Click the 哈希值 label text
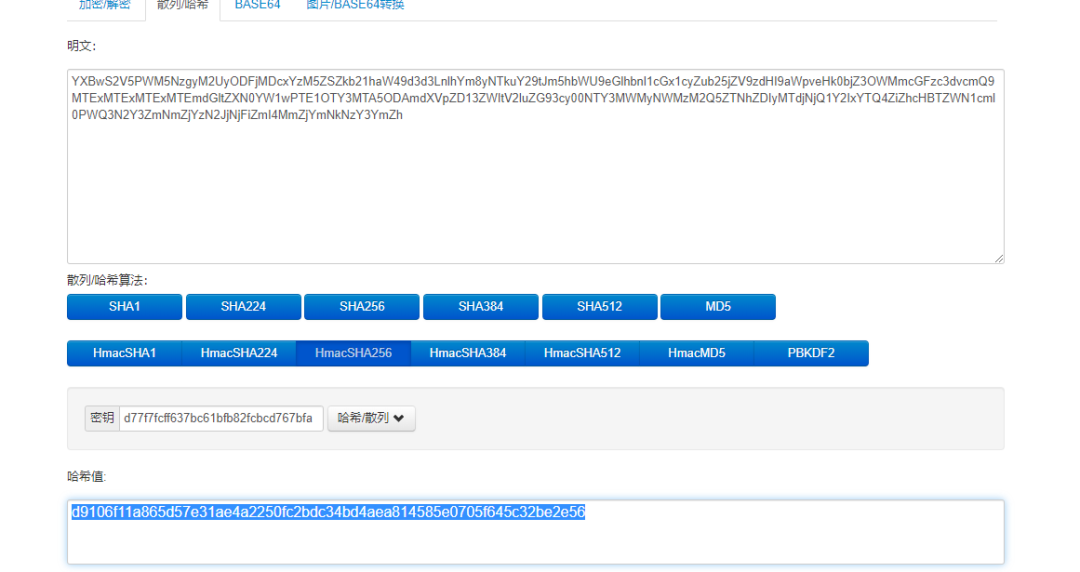 click(86, 476)
